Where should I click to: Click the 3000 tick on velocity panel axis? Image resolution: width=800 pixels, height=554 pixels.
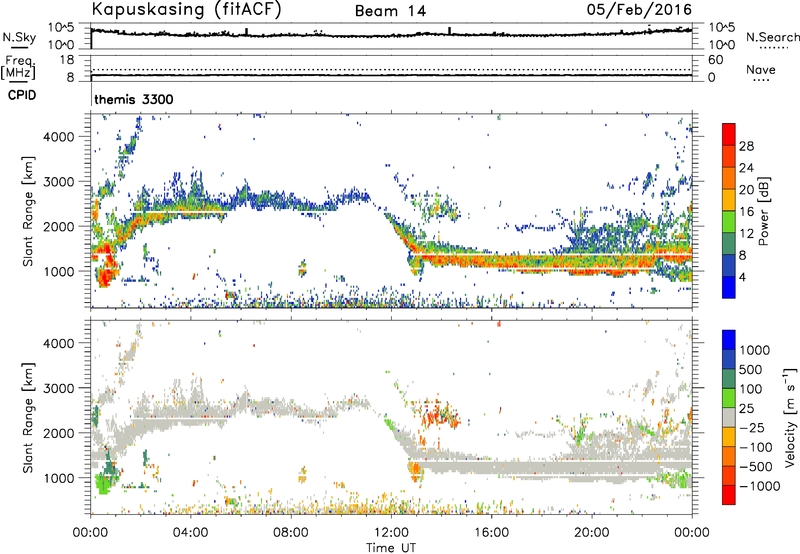coord(59,388)
